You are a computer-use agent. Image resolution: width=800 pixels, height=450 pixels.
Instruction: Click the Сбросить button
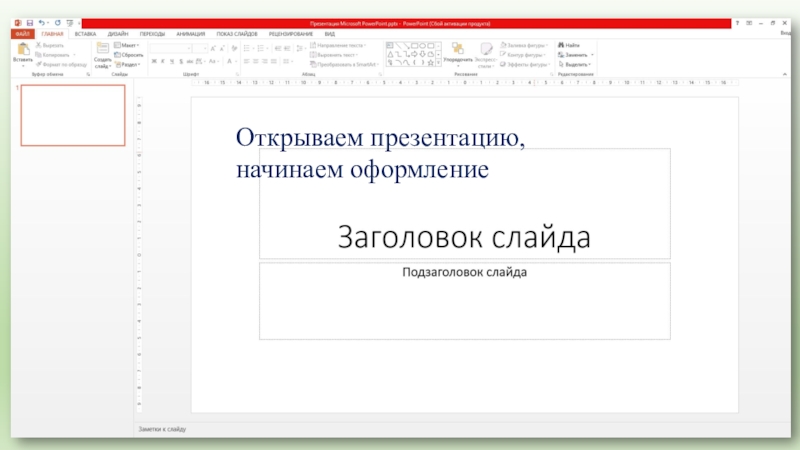click(129, 55)
